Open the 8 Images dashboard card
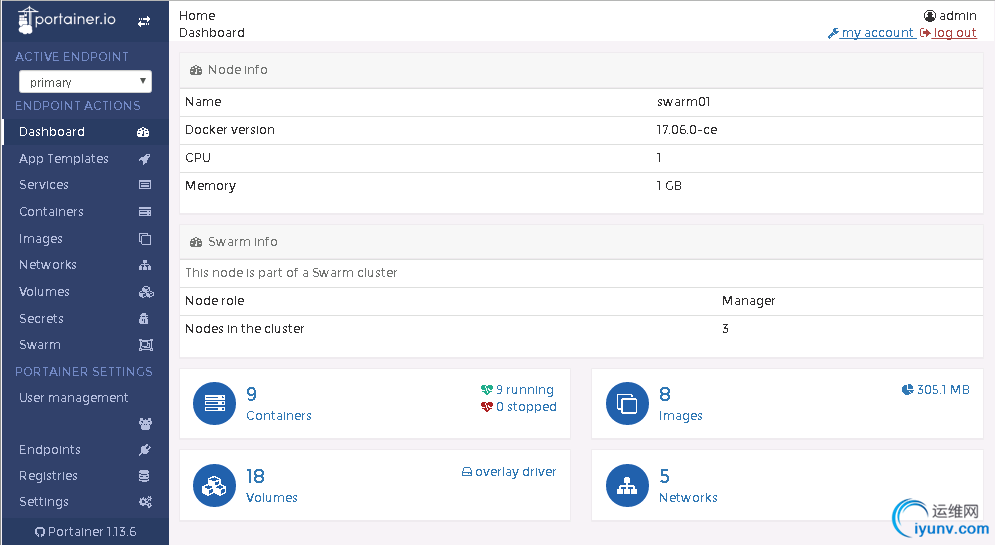The height and width of the screenshot is (545, 995). 787,404
